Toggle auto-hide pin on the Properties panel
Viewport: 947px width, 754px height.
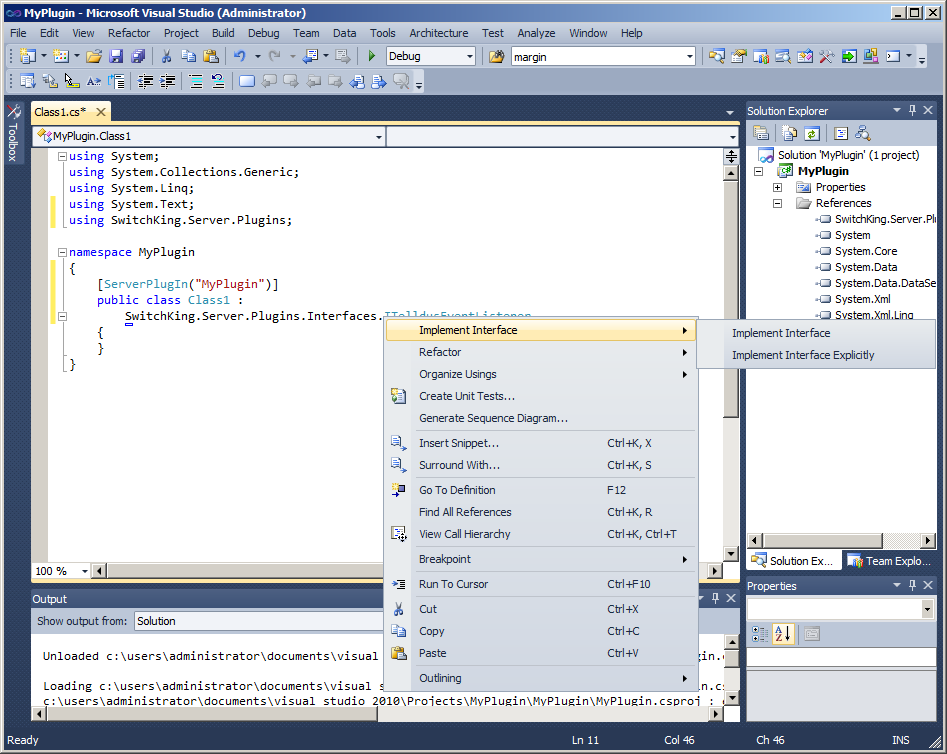[913, 585]
